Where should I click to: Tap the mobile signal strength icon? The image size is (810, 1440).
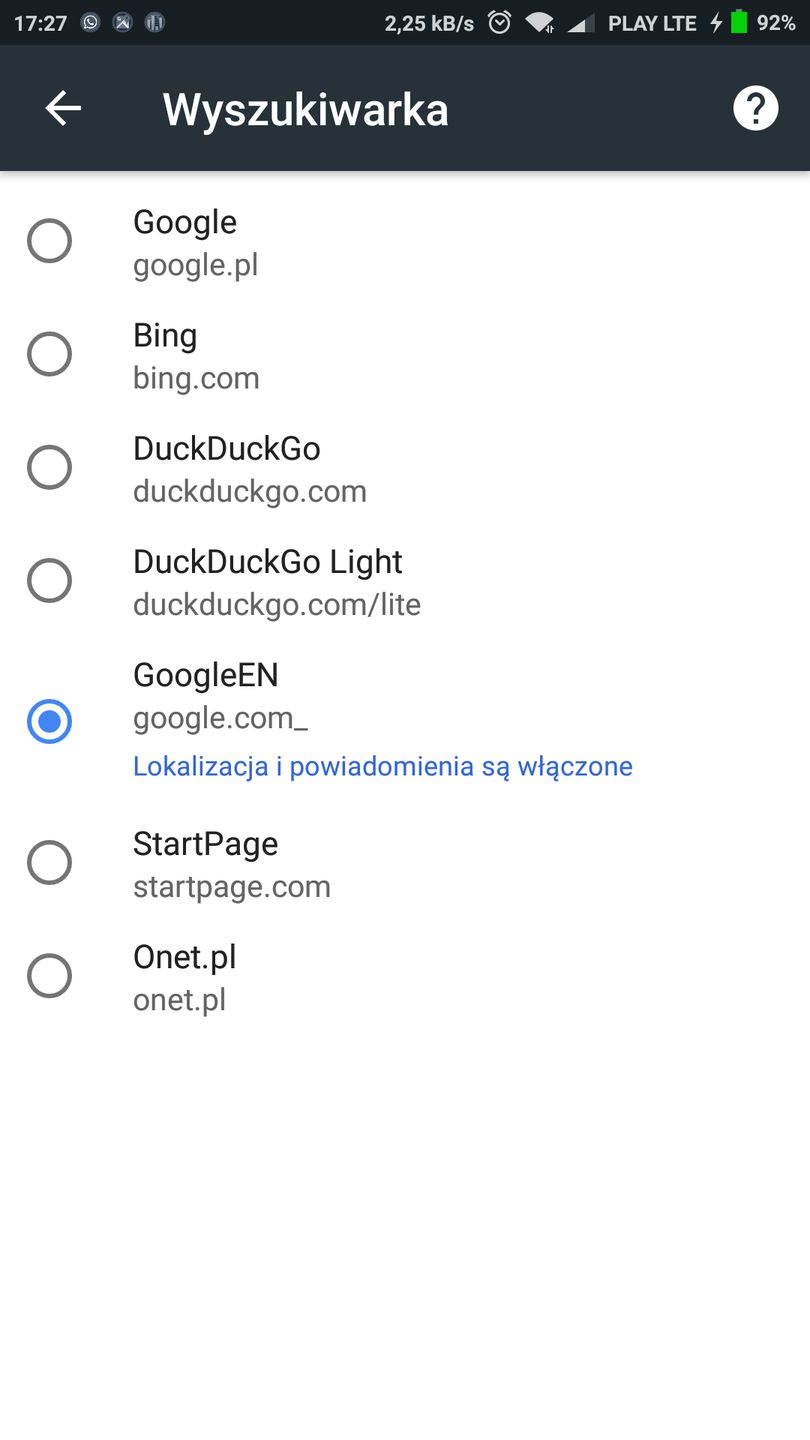580,22
